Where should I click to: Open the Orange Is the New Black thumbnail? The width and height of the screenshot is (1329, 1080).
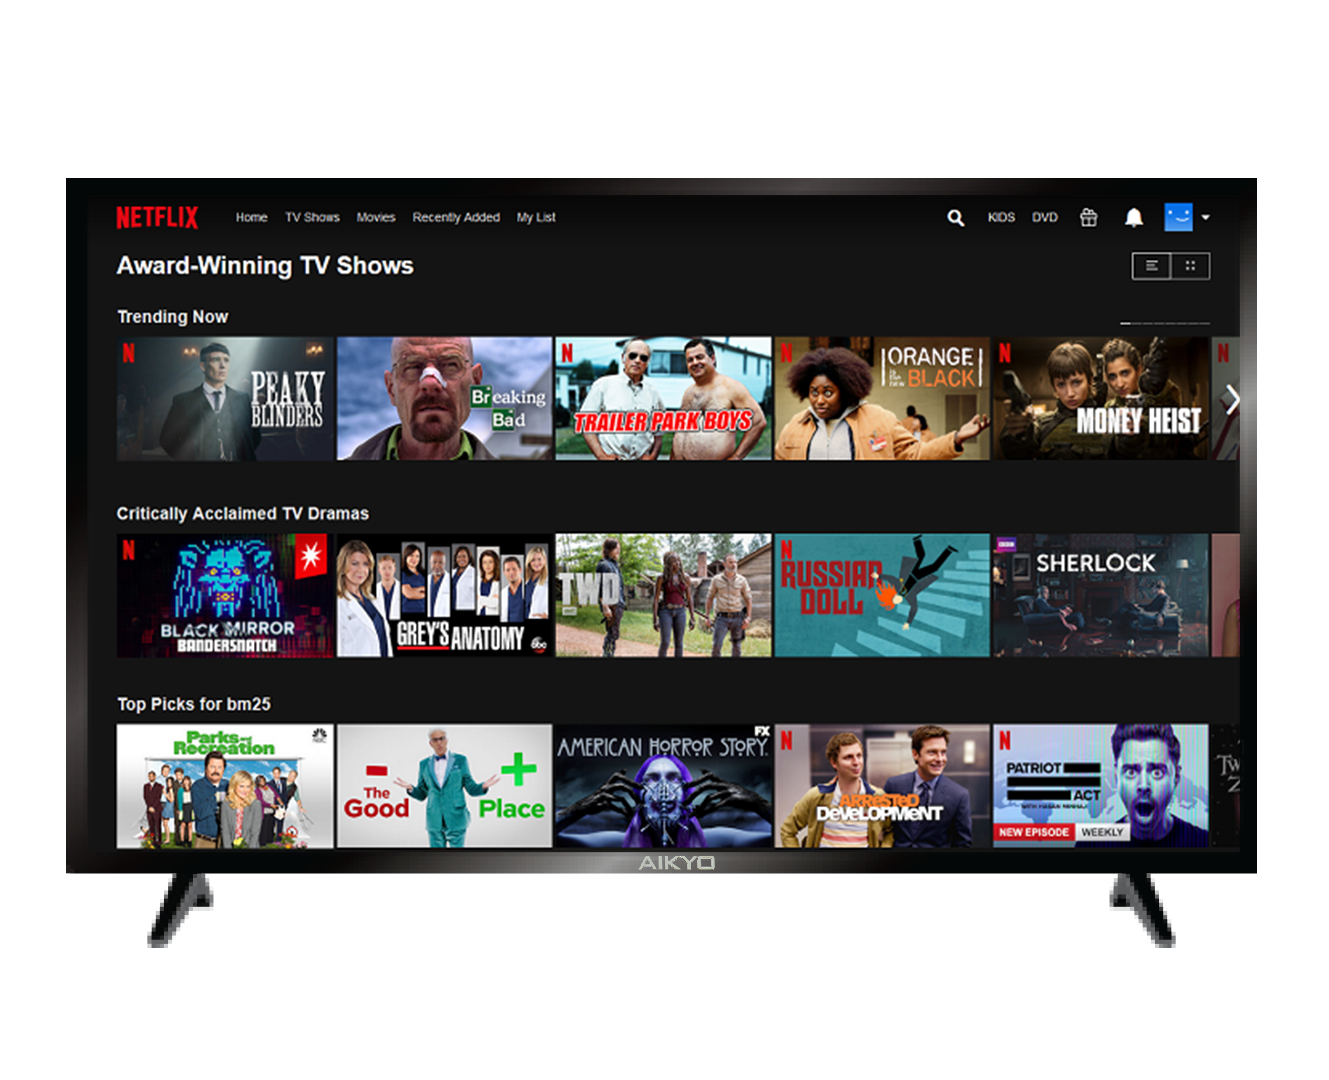tap(882, 398)
